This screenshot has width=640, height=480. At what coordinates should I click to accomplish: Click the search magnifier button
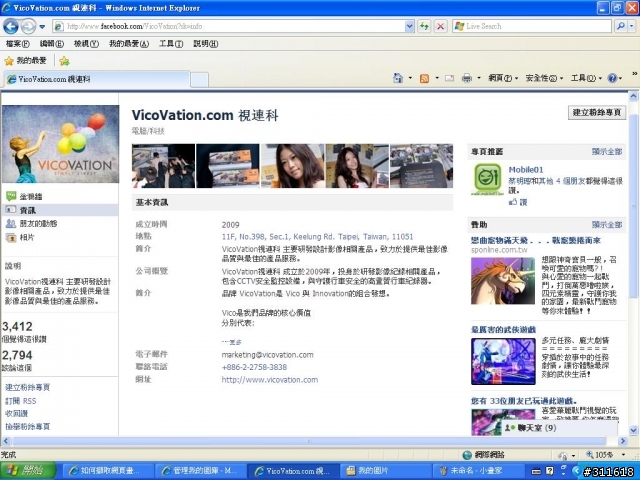click(620, 26)
